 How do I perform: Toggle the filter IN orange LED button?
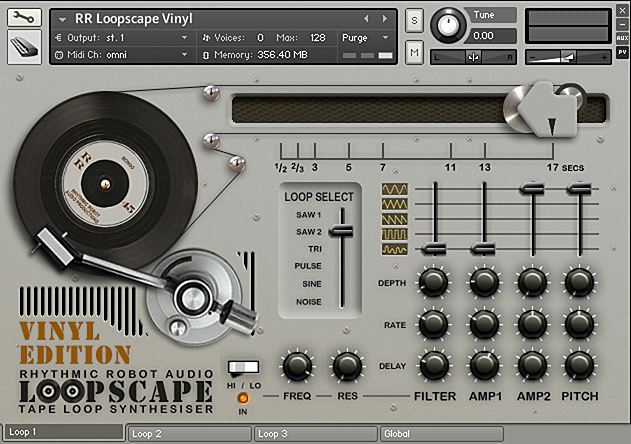[243, 398]
